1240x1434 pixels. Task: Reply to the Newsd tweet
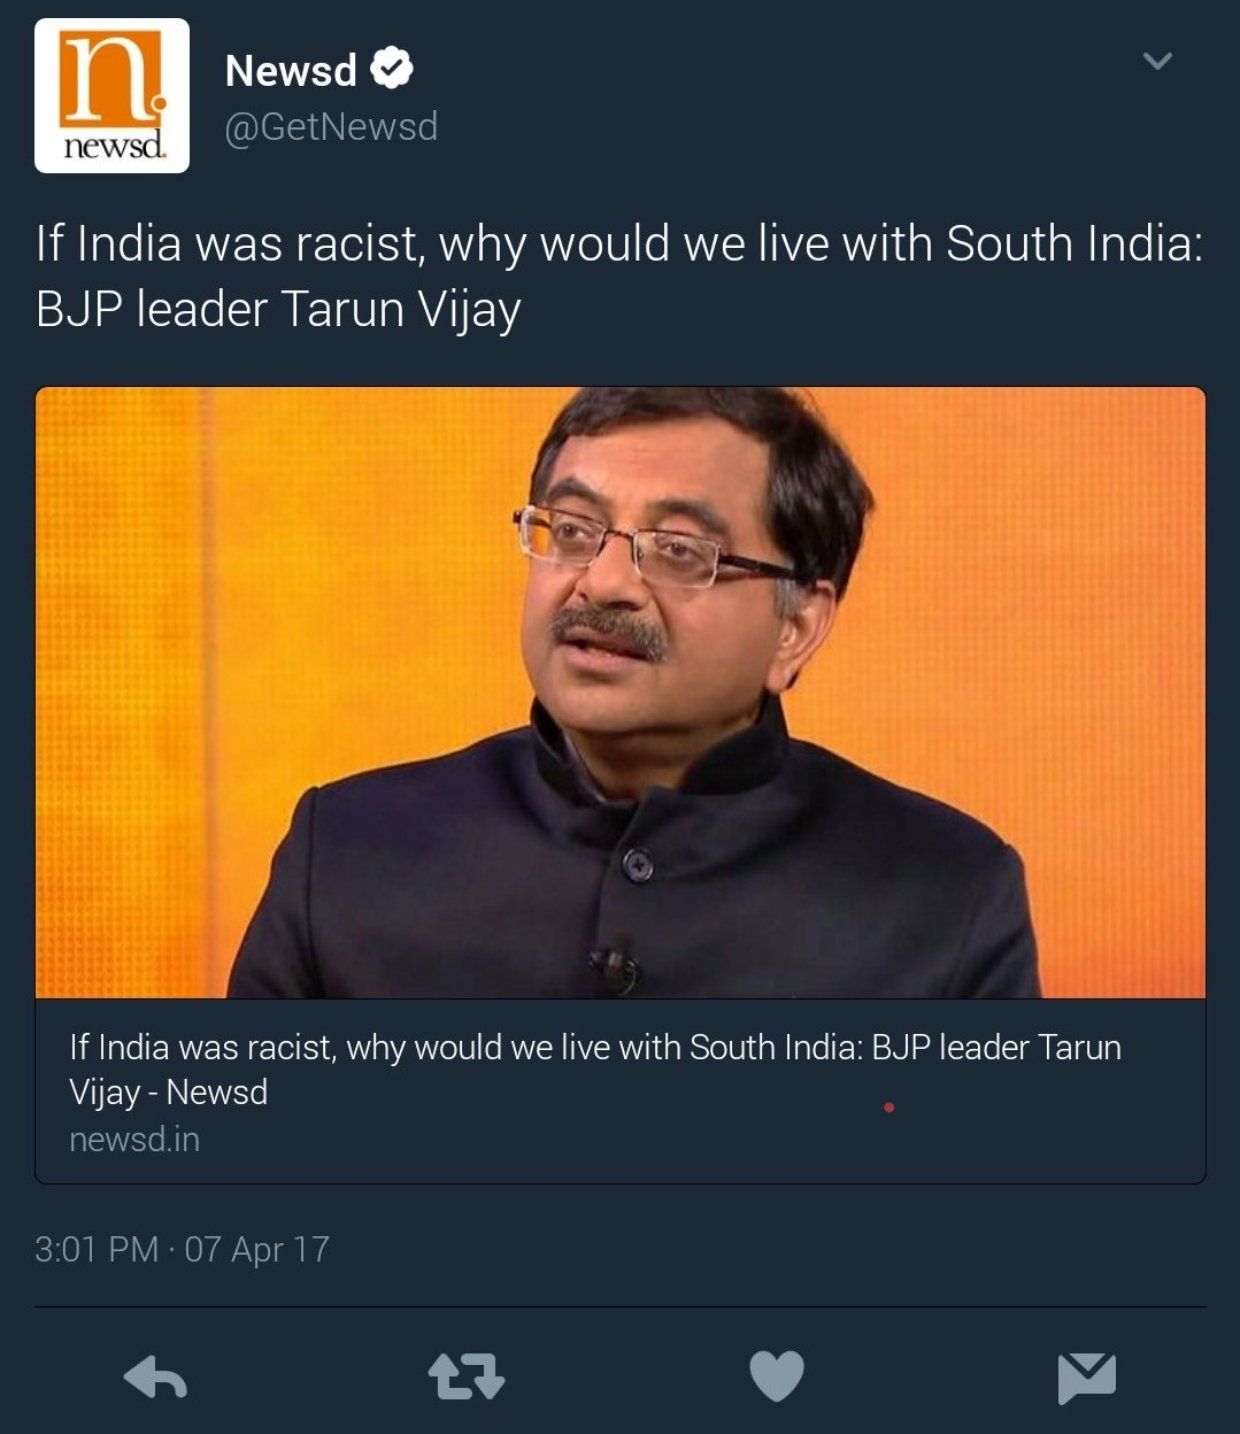click(x=155, y=1378)
